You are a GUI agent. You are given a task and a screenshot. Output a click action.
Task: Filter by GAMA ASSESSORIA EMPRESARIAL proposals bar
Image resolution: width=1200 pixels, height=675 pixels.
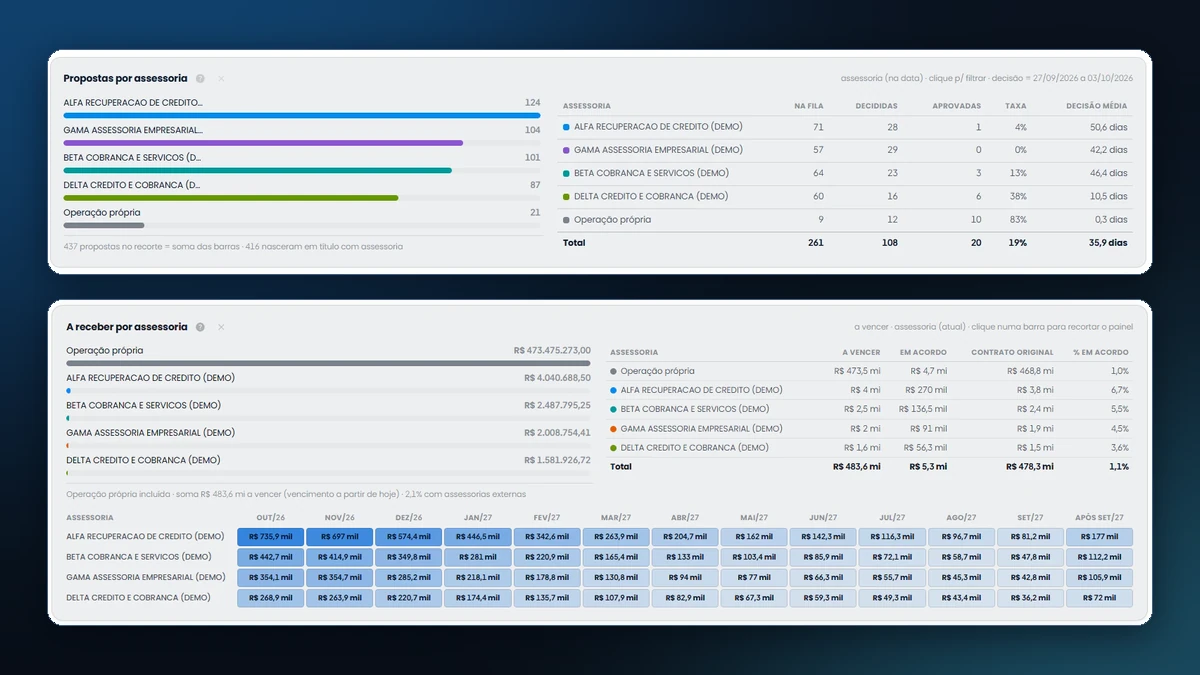302,135
